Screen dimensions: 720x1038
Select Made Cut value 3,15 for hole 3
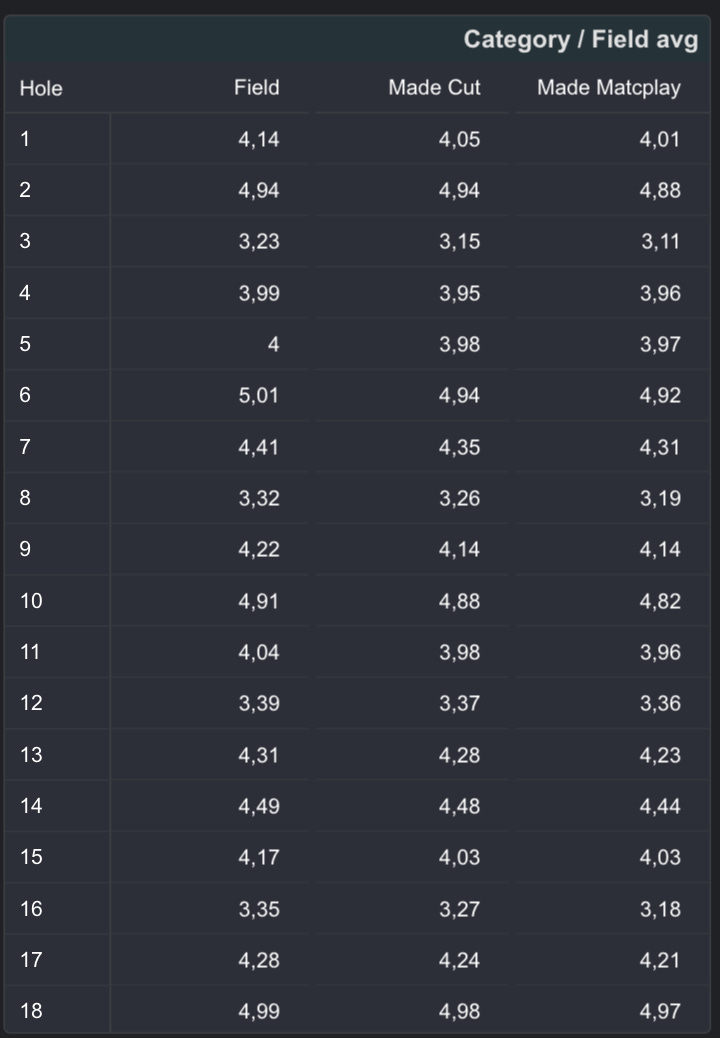pyautogui.click(x=459, y=242)
